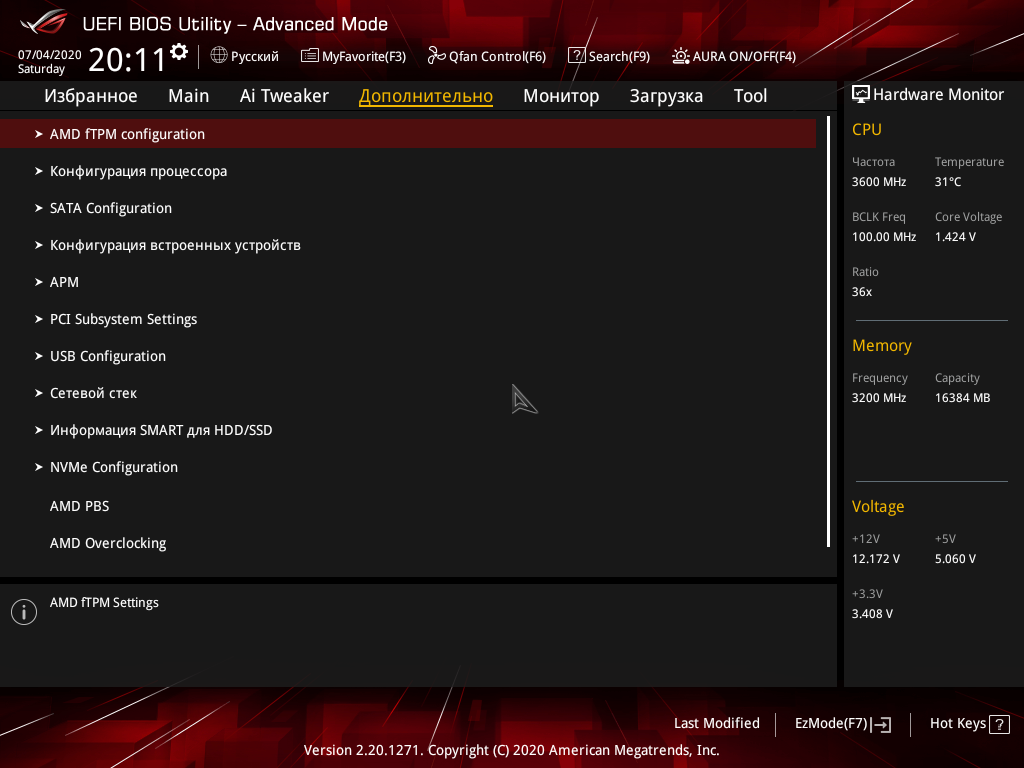This screenshot has height=768, width=1024.
Task: Click +12V reading 12.172 V
Action: click(876, 559)
